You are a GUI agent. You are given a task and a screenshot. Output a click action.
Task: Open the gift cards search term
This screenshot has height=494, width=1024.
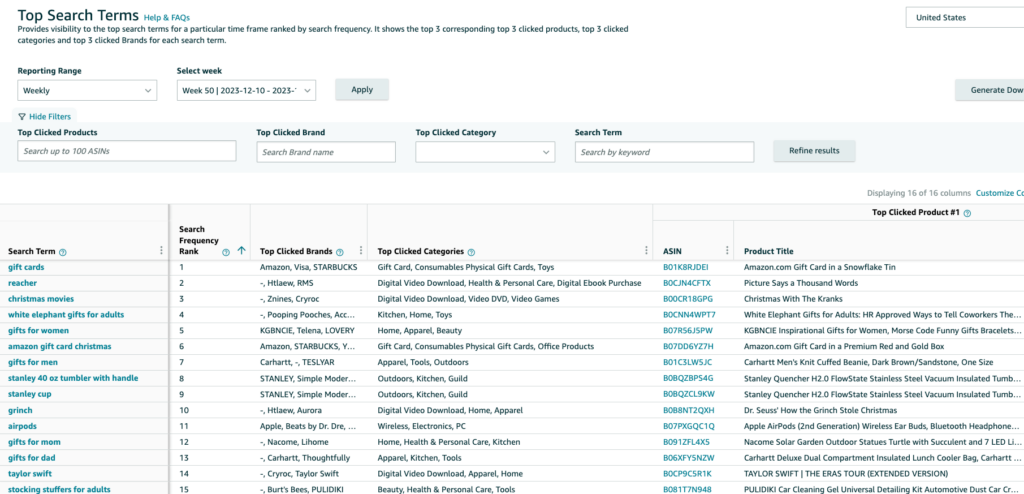26,267
